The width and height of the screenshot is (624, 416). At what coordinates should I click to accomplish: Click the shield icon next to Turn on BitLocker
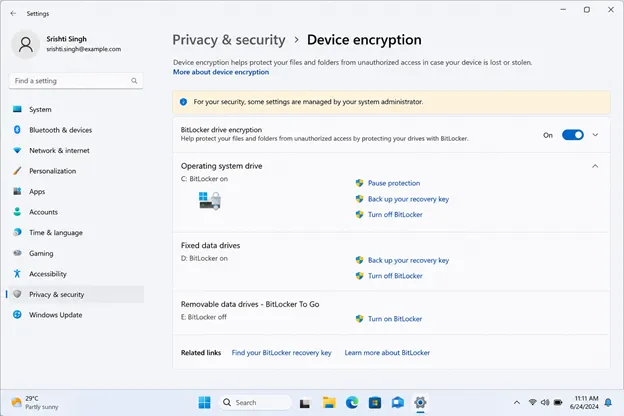359,319
